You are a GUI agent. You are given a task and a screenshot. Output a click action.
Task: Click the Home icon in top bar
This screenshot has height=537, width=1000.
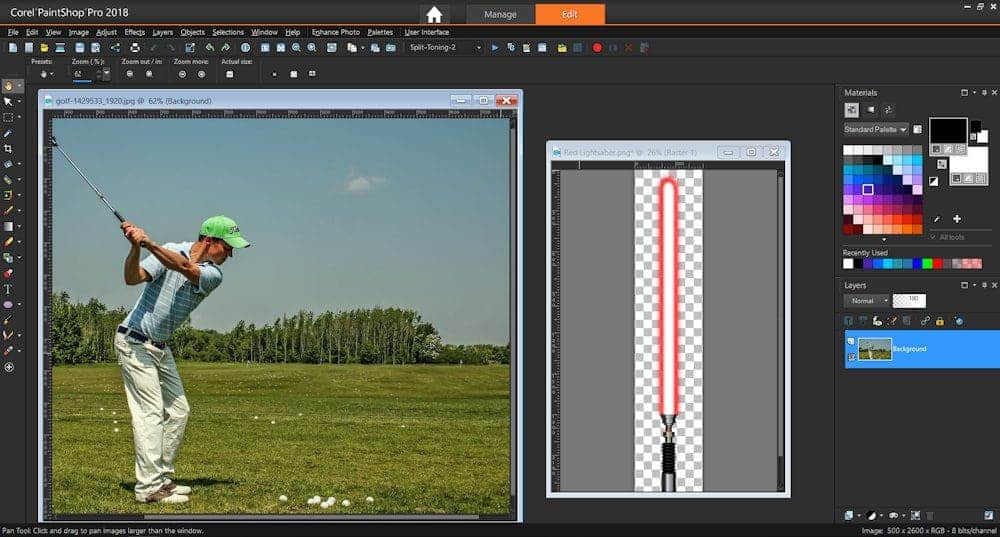click(x=433, y=15)
